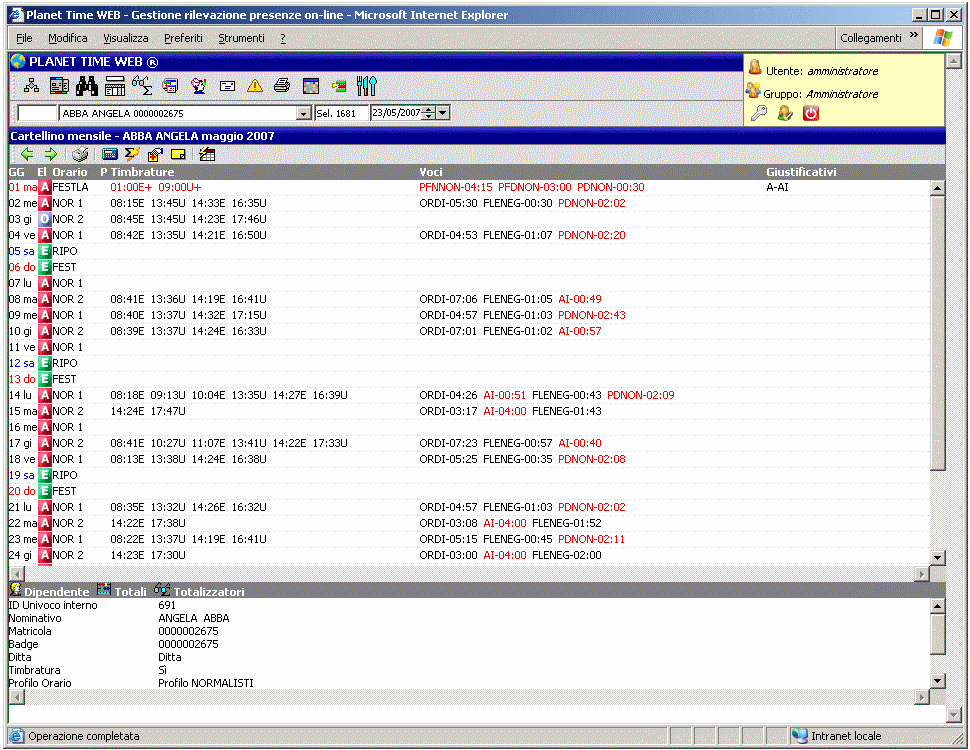970x750 pixels.
Task: Show anomalies via yellow warning triangle
Action: pos(255,86)
